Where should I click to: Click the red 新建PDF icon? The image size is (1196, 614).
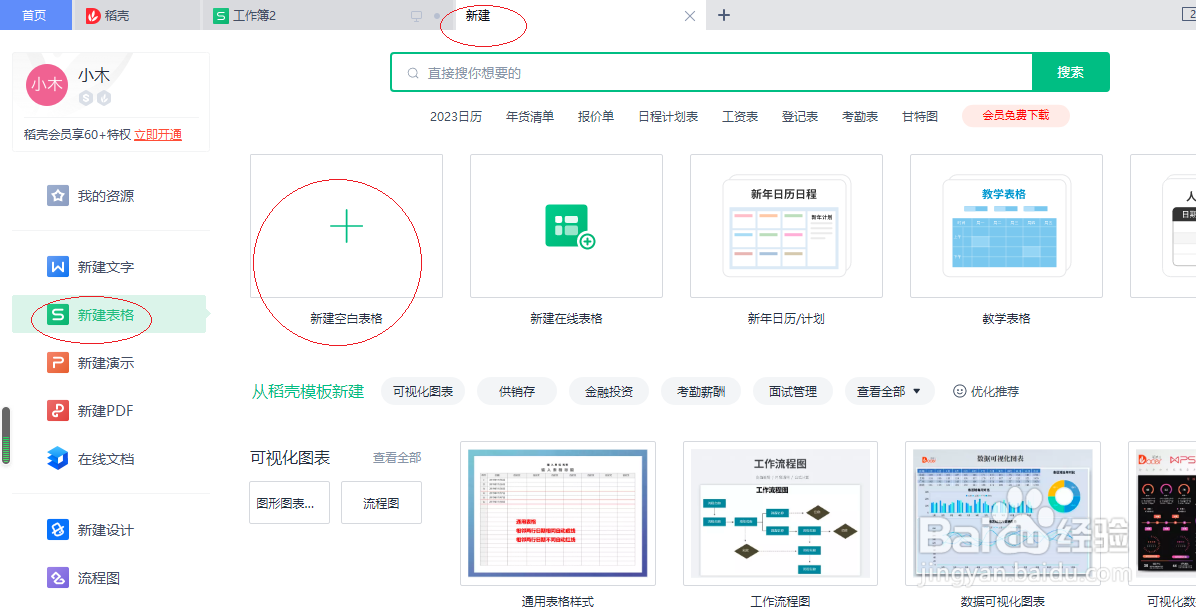(58, 410)
